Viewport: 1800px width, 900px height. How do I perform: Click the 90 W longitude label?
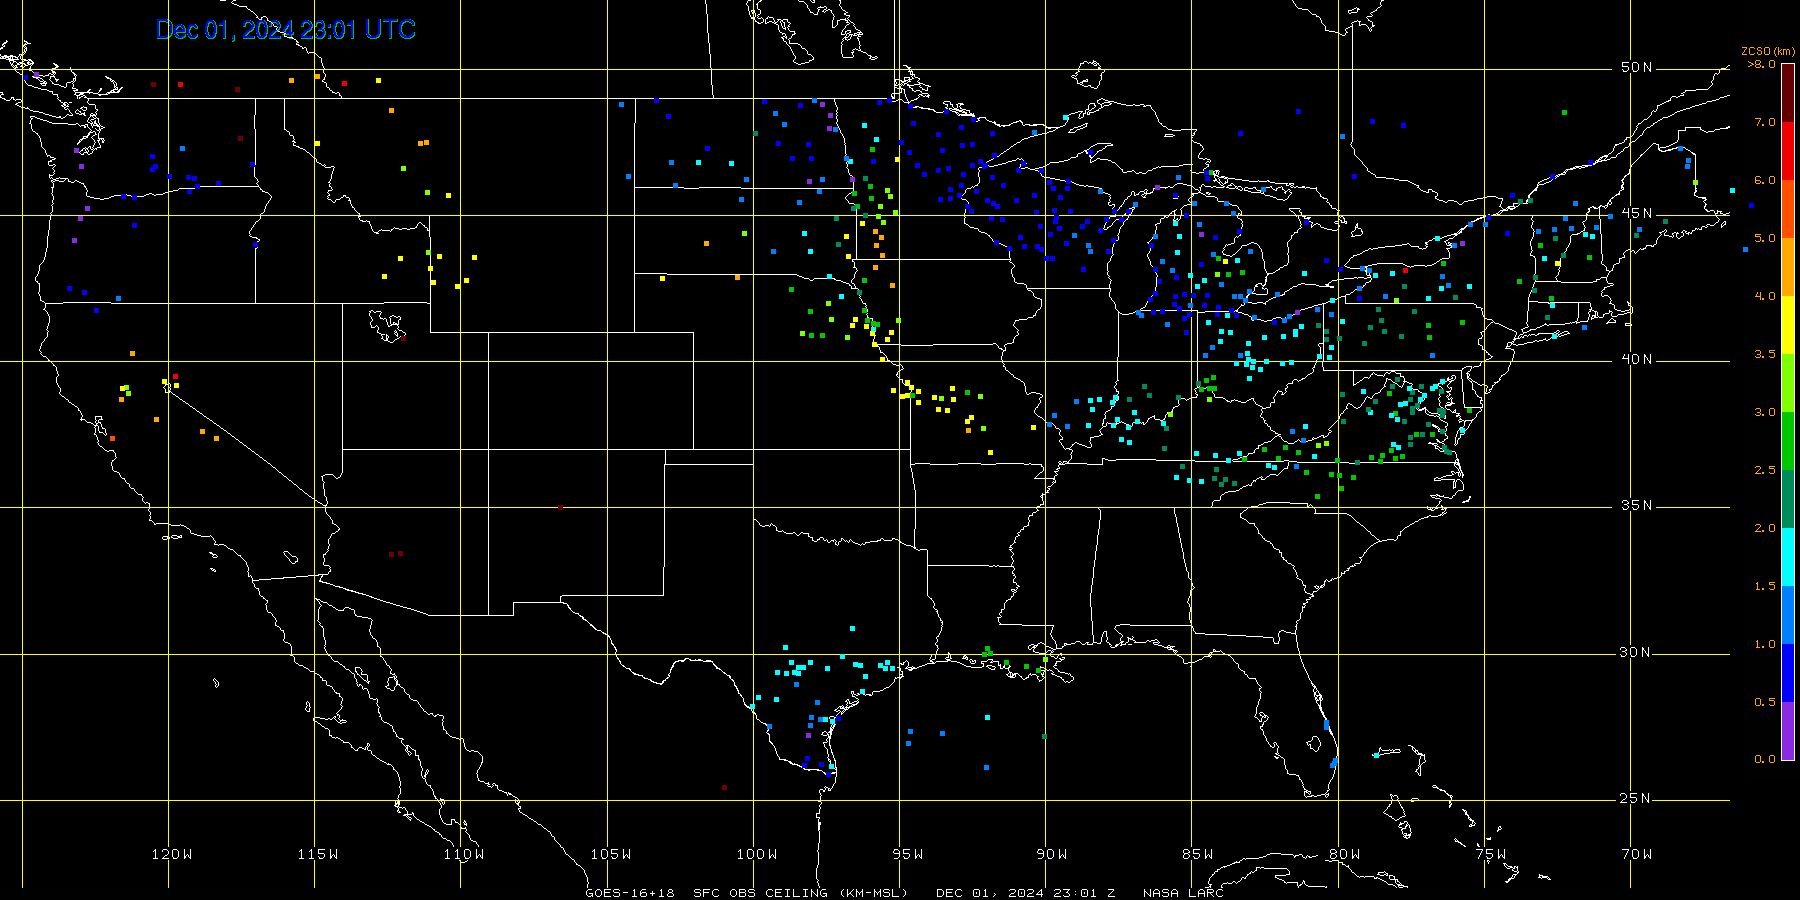pyautogui.click(x=1052, y=854)
